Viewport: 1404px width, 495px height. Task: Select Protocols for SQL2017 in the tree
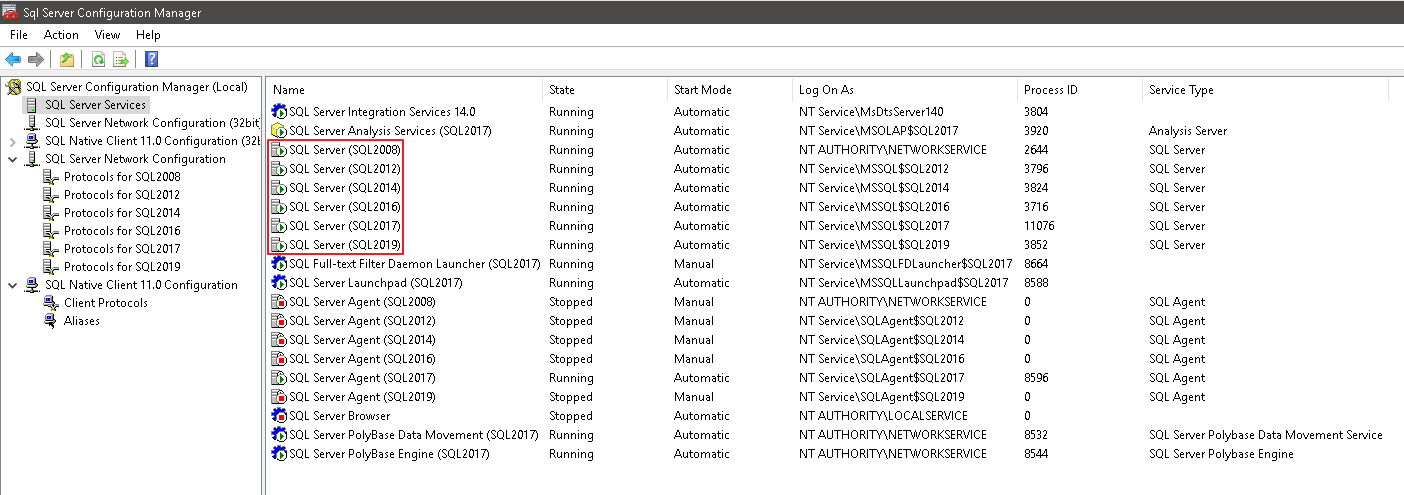click(x=122, y=249)
